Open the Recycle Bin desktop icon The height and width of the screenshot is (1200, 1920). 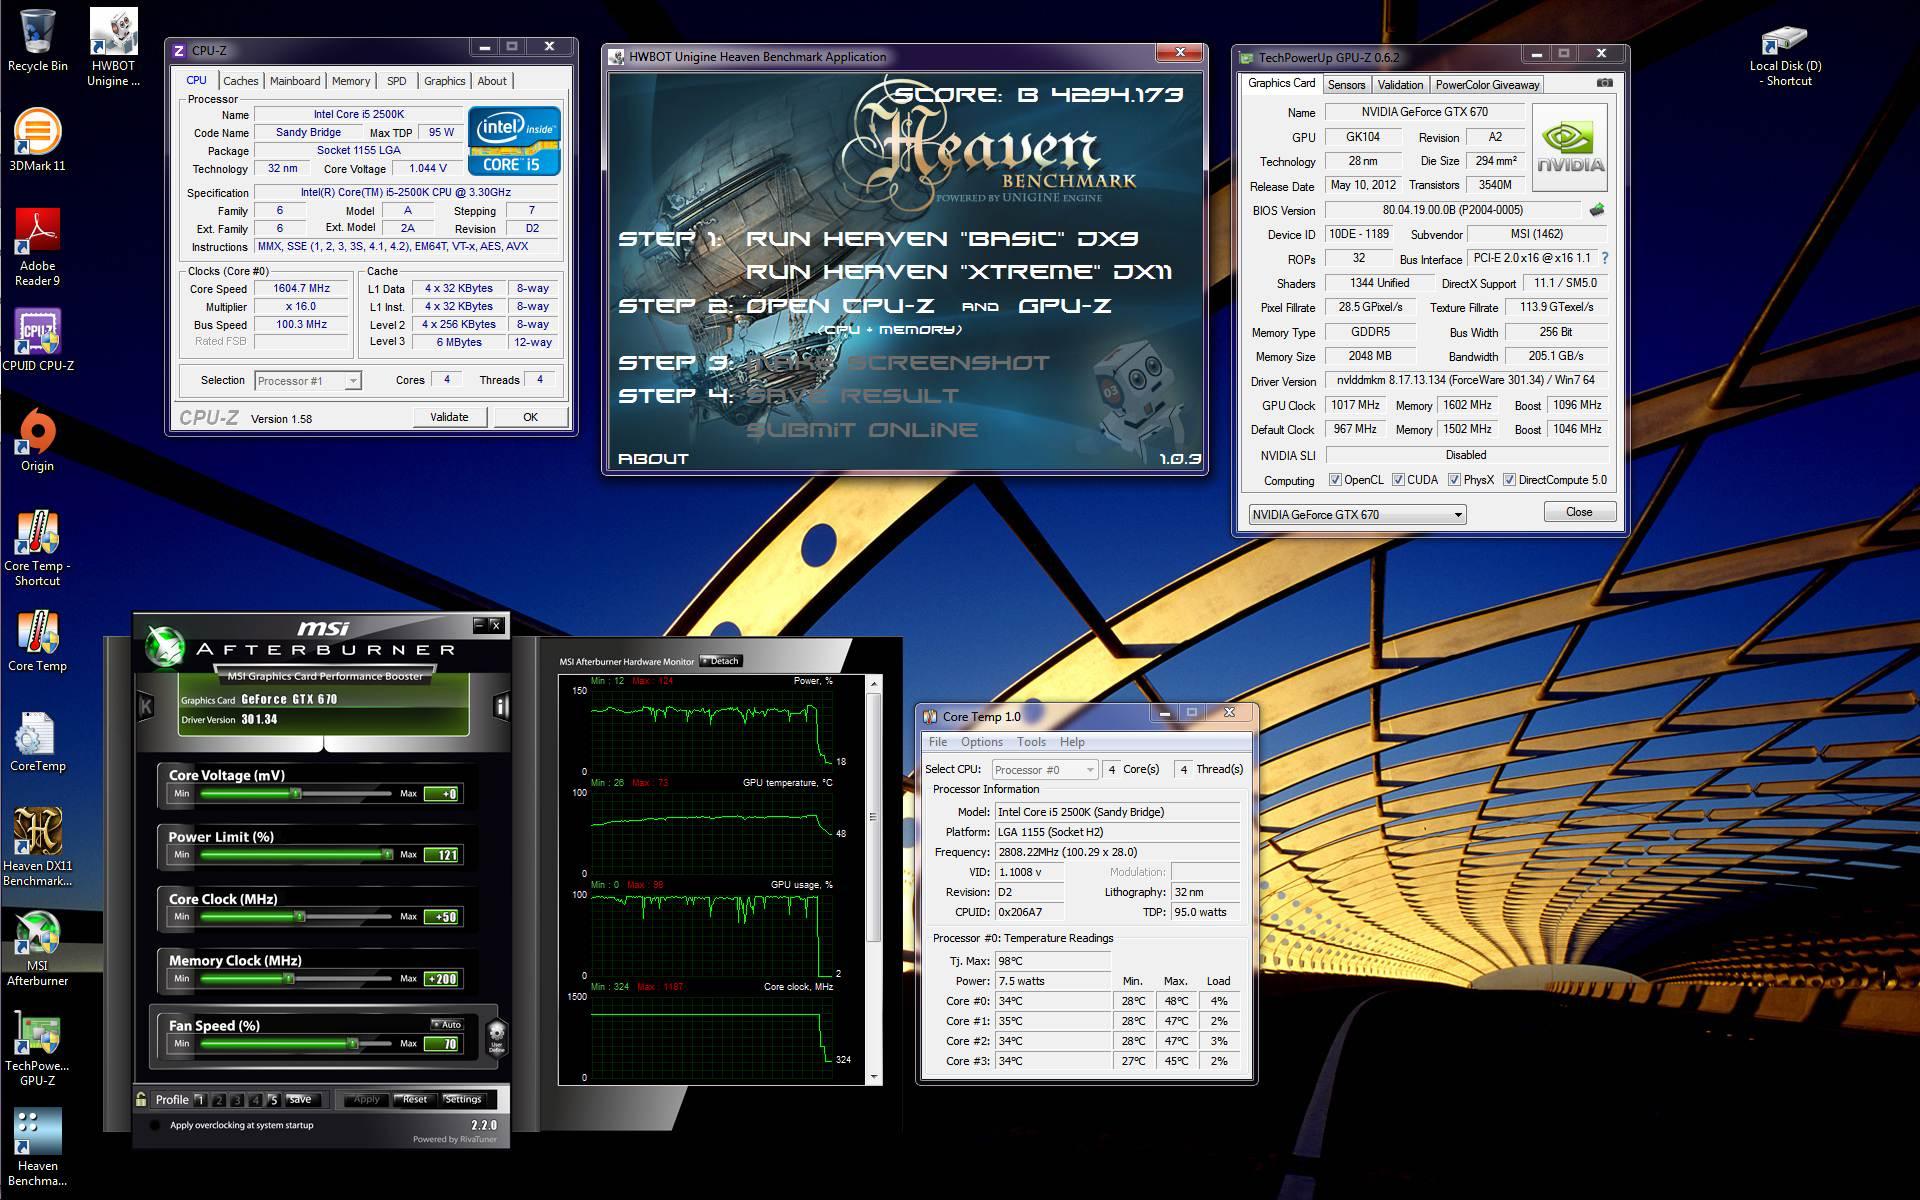[x=37, y=40]
